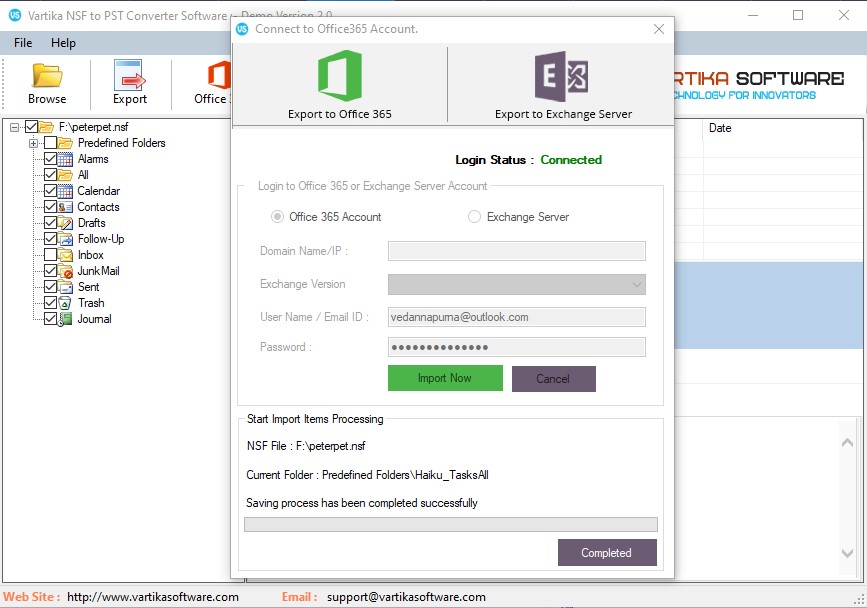Click the 'Connected' login status text
The height and width of the screenshot is (608, 867).
[x=571, y=160]
